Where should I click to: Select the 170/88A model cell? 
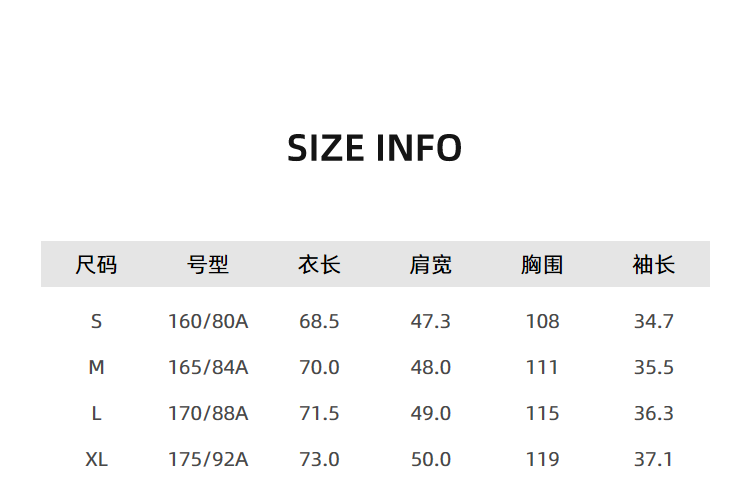(208, 413)
